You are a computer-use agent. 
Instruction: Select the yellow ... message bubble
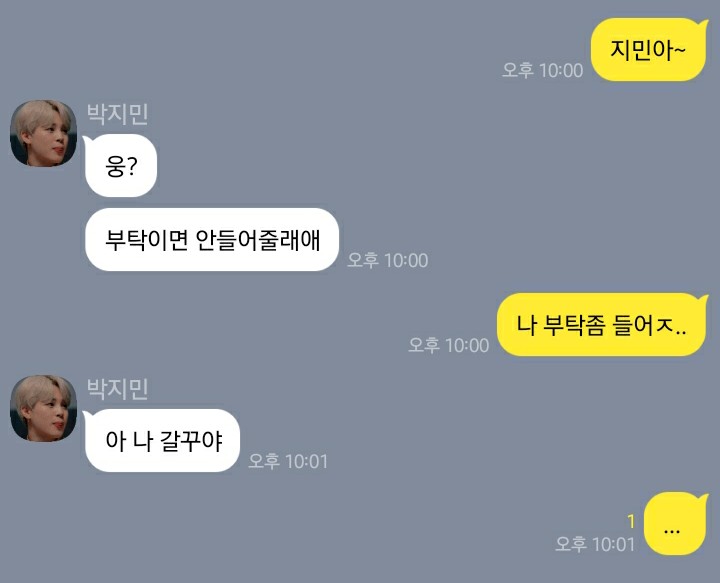pos(675,523)
